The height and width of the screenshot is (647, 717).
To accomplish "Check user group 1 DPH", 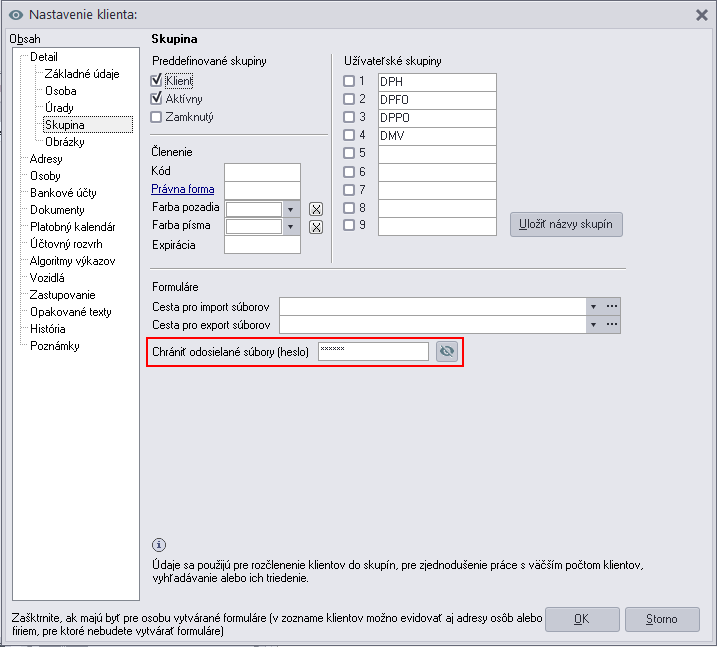I will click(349, 81).
